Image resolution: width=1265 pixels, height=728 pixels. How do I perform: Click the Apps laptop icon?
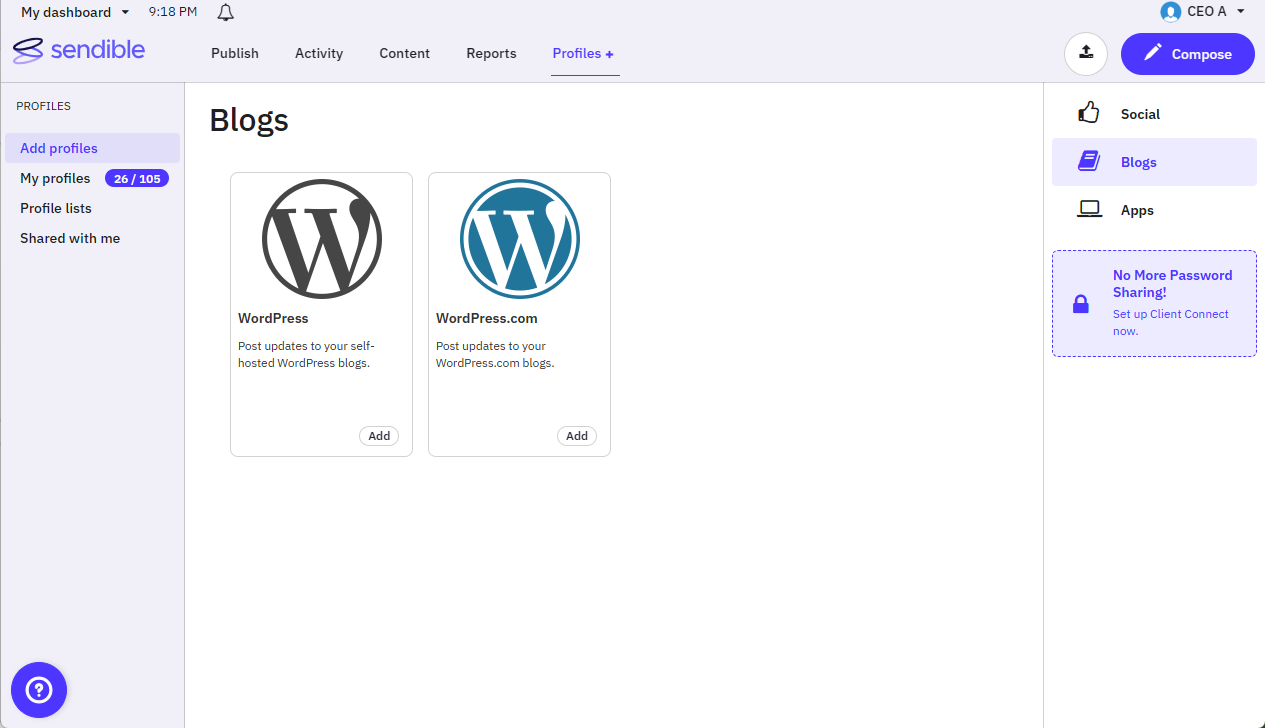click(x=1089, y=210)
